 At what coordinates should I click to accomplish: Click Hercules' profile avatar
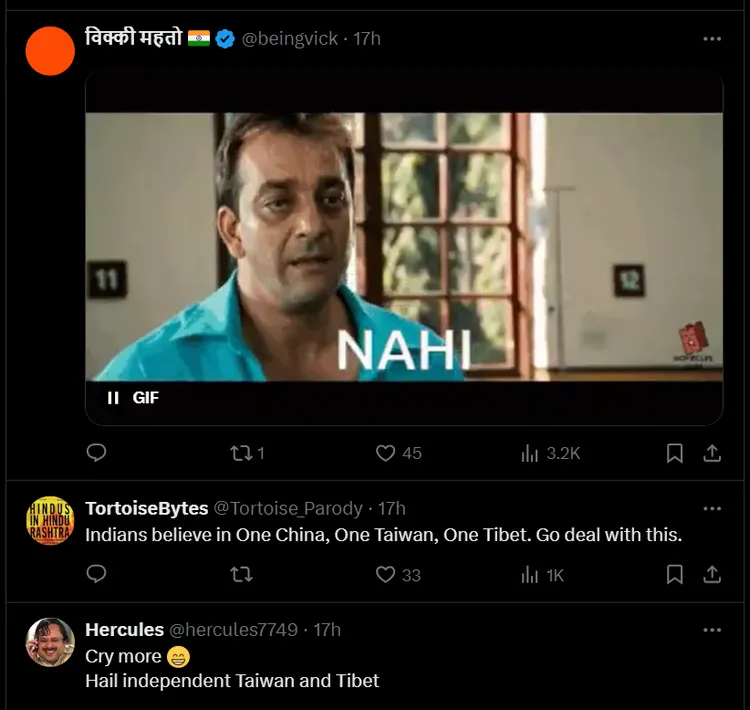50,643
